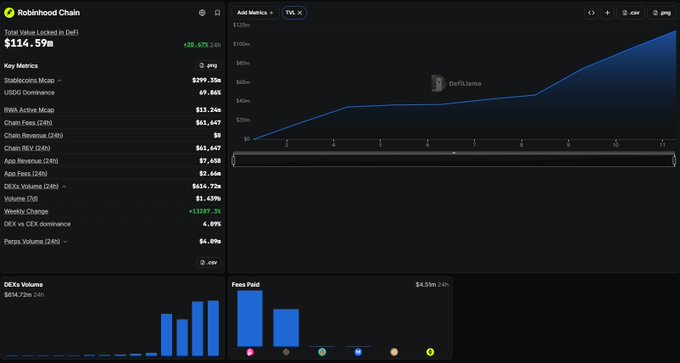Open the Chain REV (24h) link

pyautogui.click(x=27, y=148)
